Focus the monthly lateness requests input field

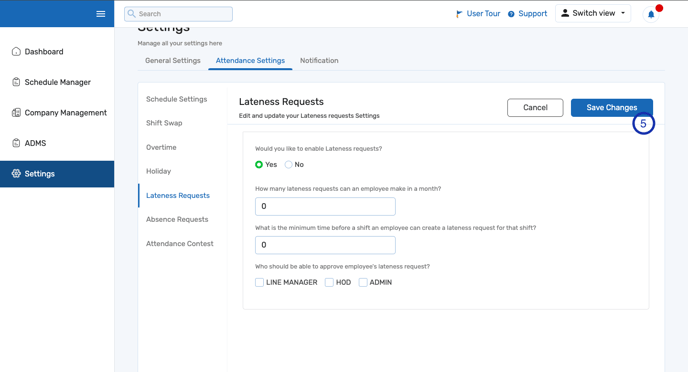(325, 206)
